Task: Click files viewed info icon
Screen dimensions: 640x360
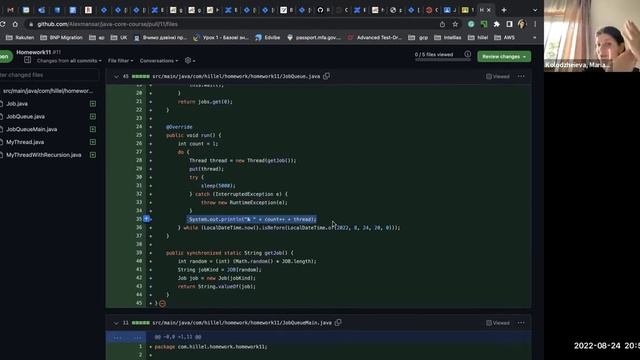Action: click(x=467, y=54)
